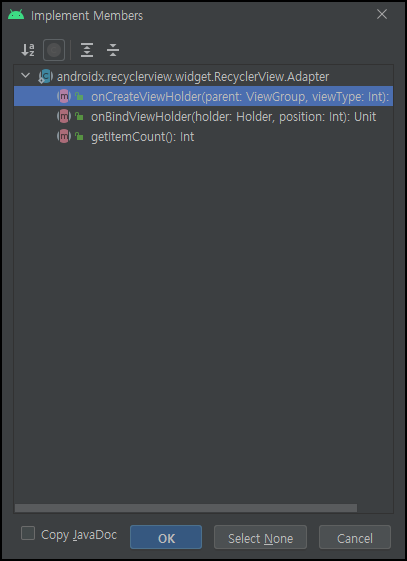
Task: Enable Copy JavaDoc checkbox
Action: [x=28, y=533]
